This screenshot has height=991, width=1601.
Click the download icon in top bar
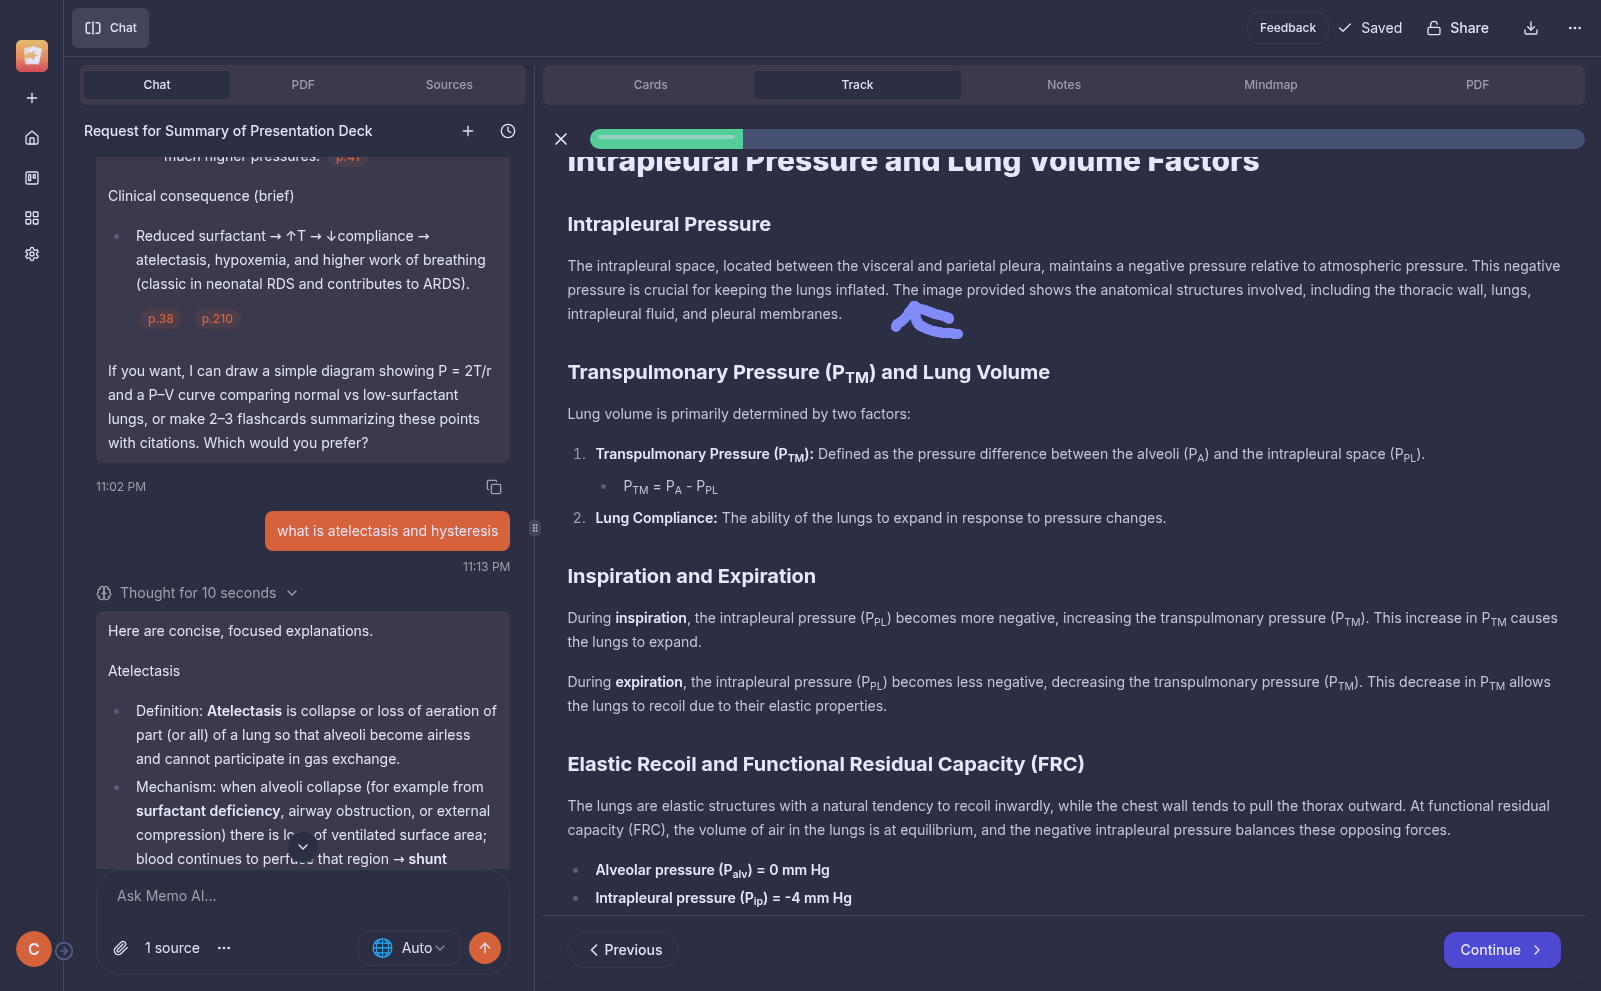point(1530,28)
